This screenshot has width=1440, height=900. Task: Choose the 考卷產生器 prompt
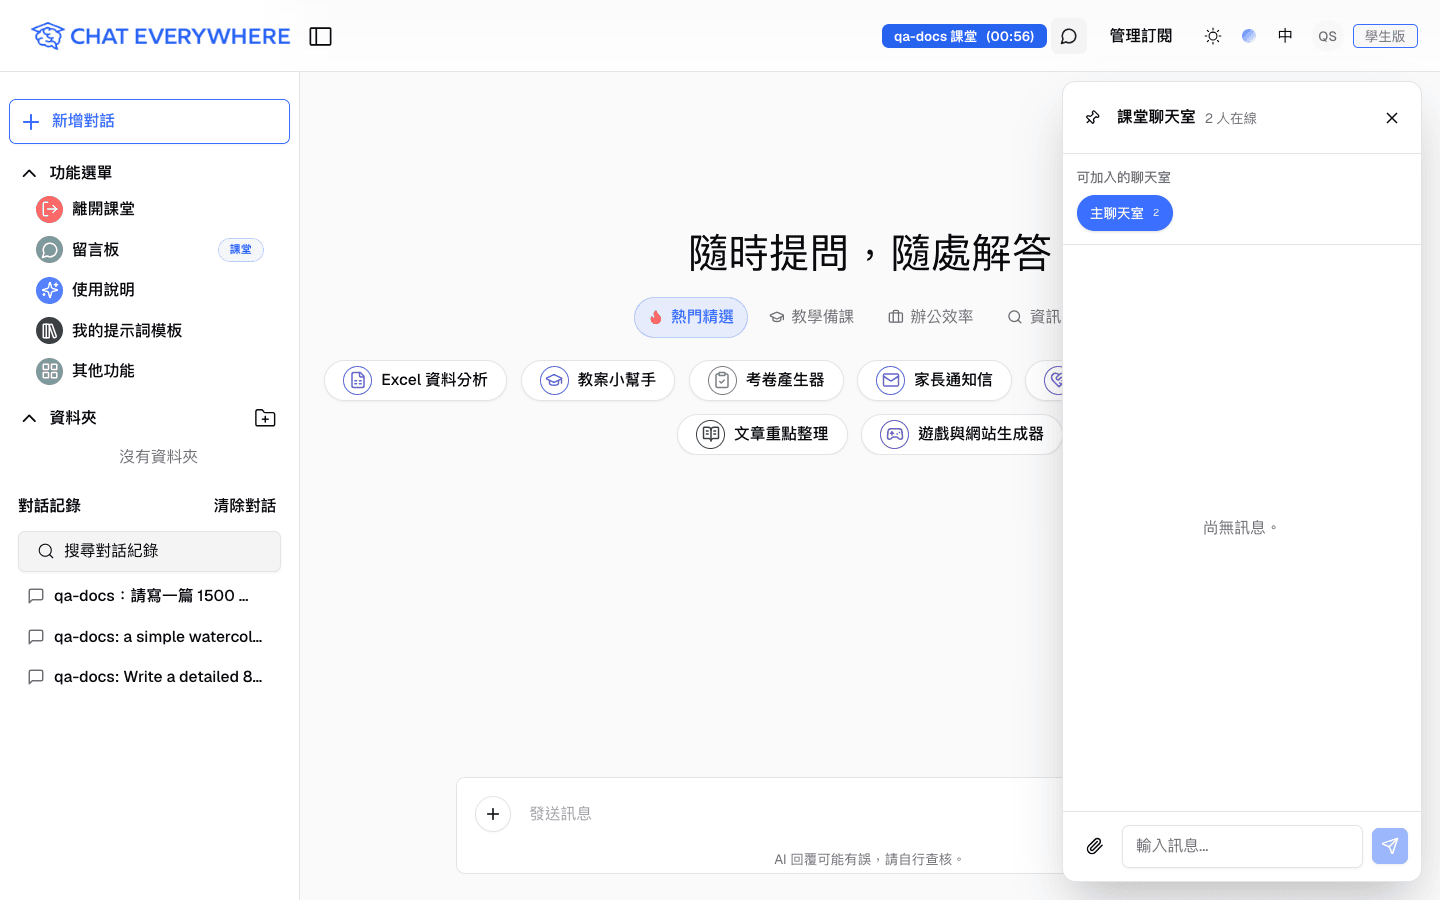pos(766,380)
